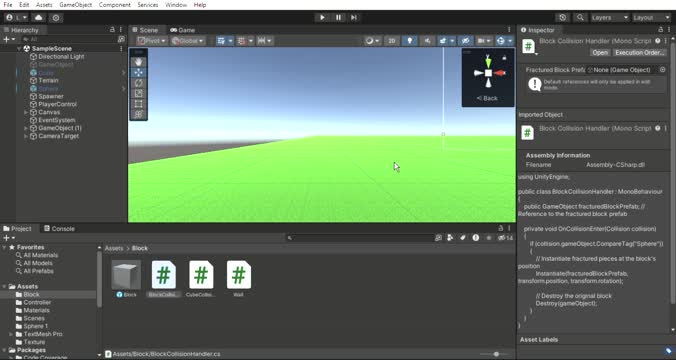
Task: Open the Layout dropdown
Action: point(650,18)
